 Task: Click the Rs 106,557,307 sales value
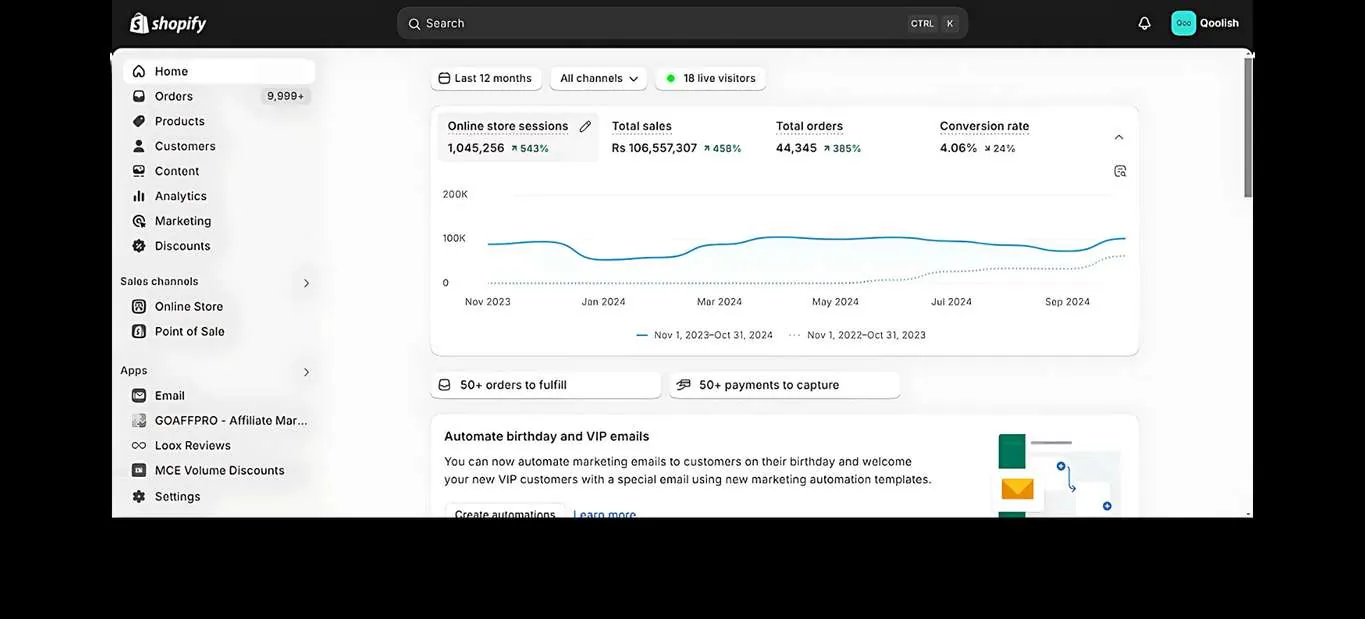point(654,148)
